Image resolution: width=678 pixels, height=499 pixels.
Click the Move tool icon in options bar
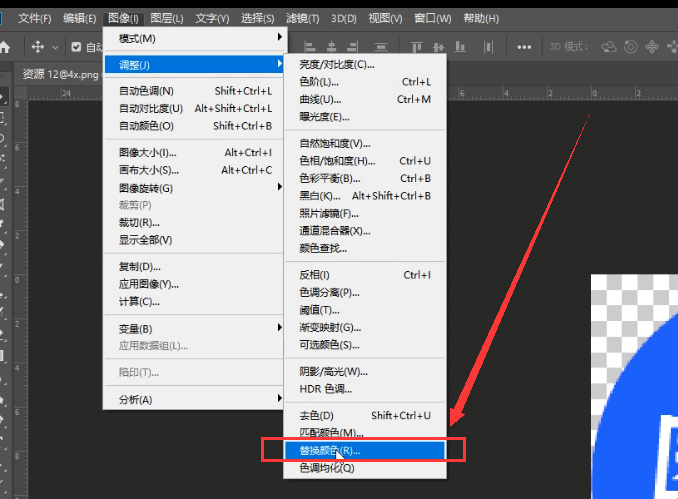pyautogui.click(x=38, y=47)
